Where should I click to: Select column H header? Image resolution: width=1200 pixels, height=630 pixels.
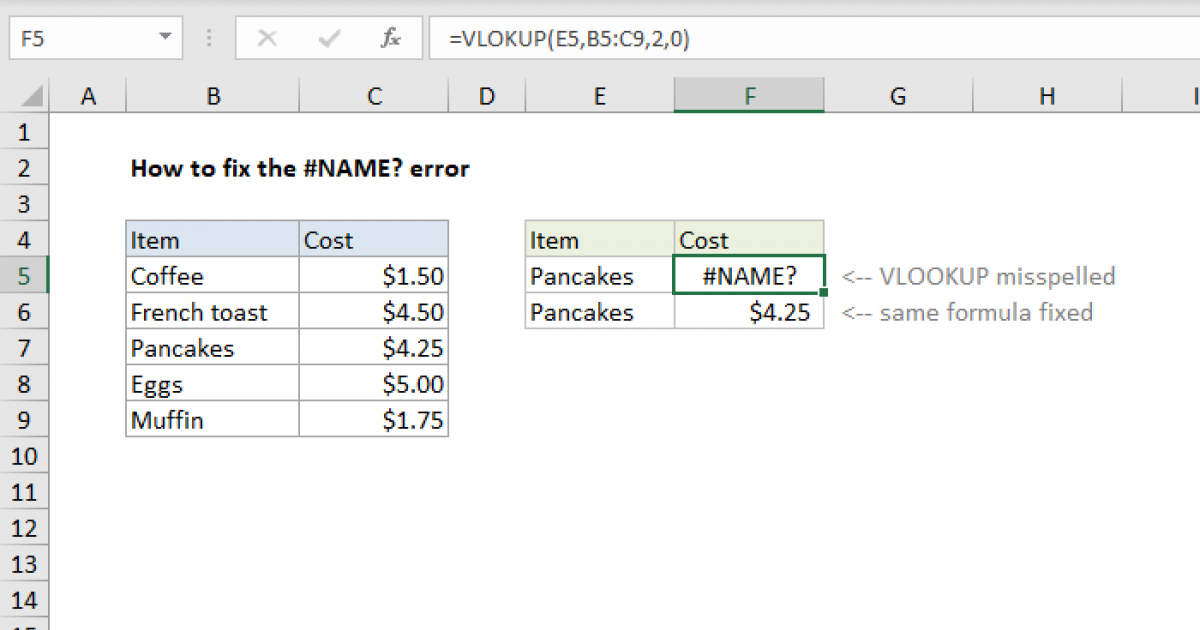click(1046, 96)
